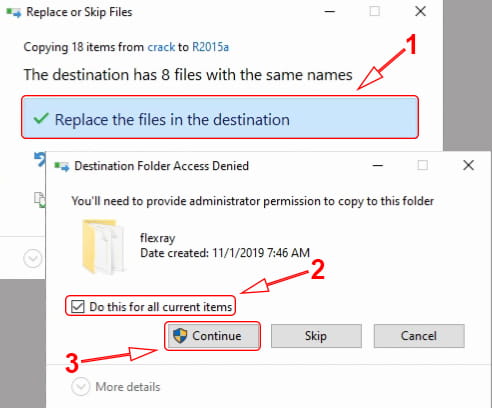Expand details chevron in Replace or Skip dialog

pos(32,258)
